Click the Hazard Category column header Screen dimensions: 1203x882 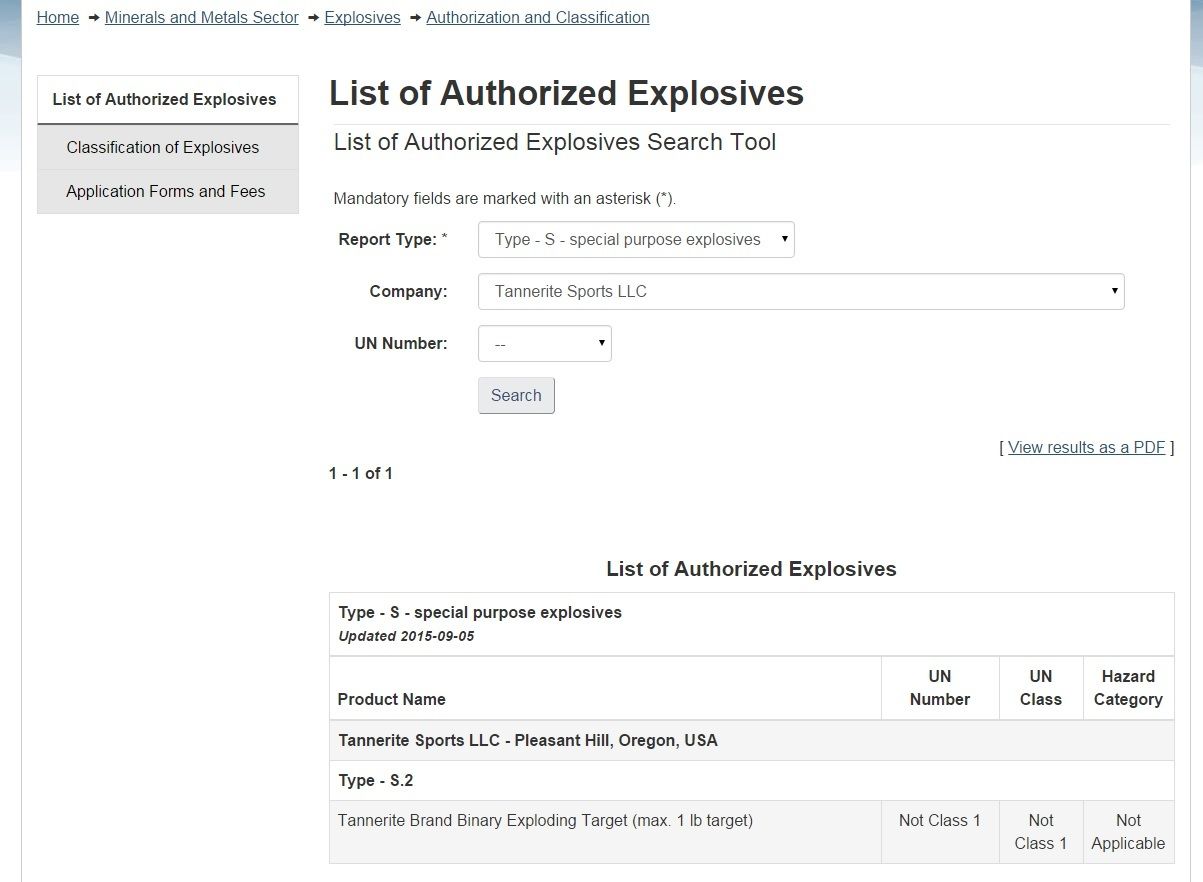click(1128, 688)
